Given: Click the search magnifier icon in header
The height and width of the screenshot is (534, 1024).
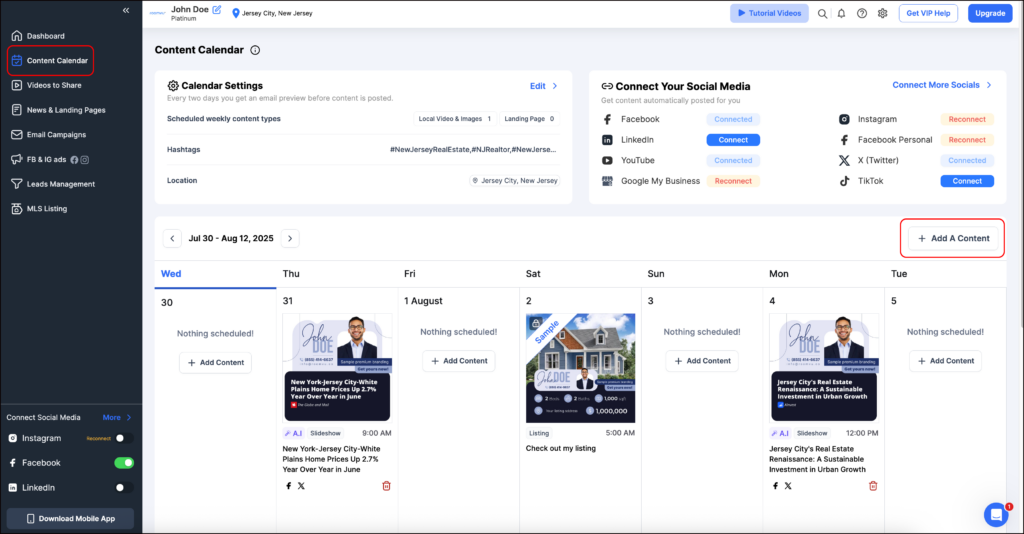Looking at the screenshot, I should (822, 14).
